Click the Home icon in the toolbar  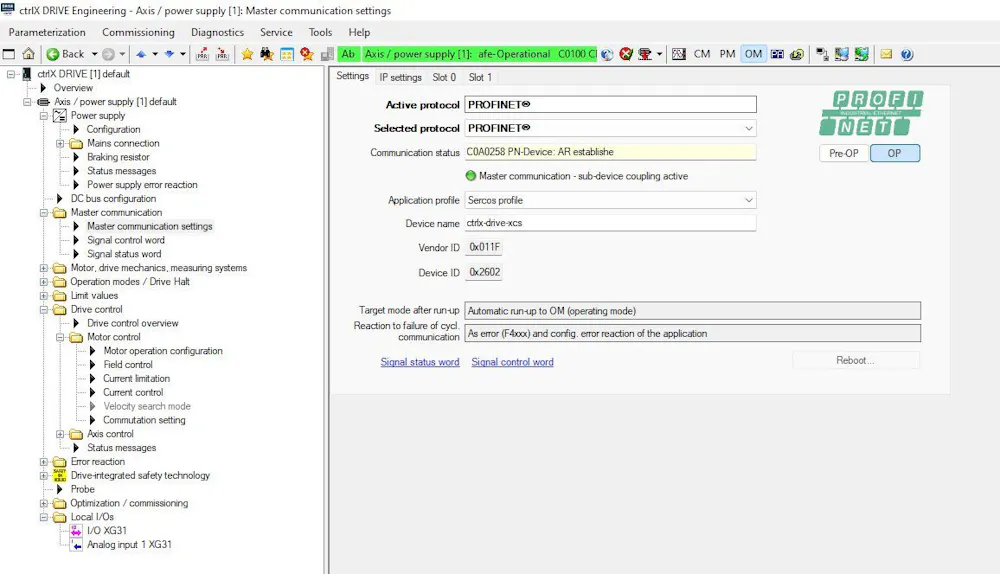(x=28, y=54)
